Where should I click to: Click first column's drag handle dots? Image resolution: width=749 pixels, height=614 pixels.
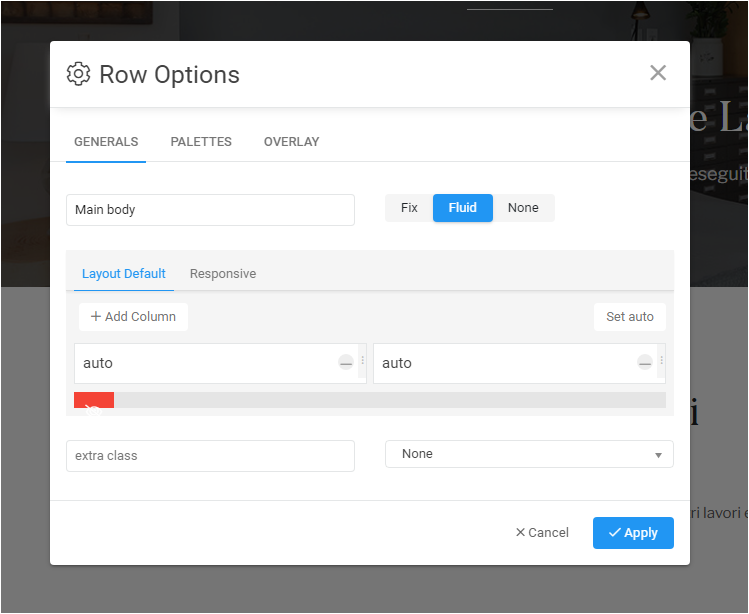tap(362, 362)
